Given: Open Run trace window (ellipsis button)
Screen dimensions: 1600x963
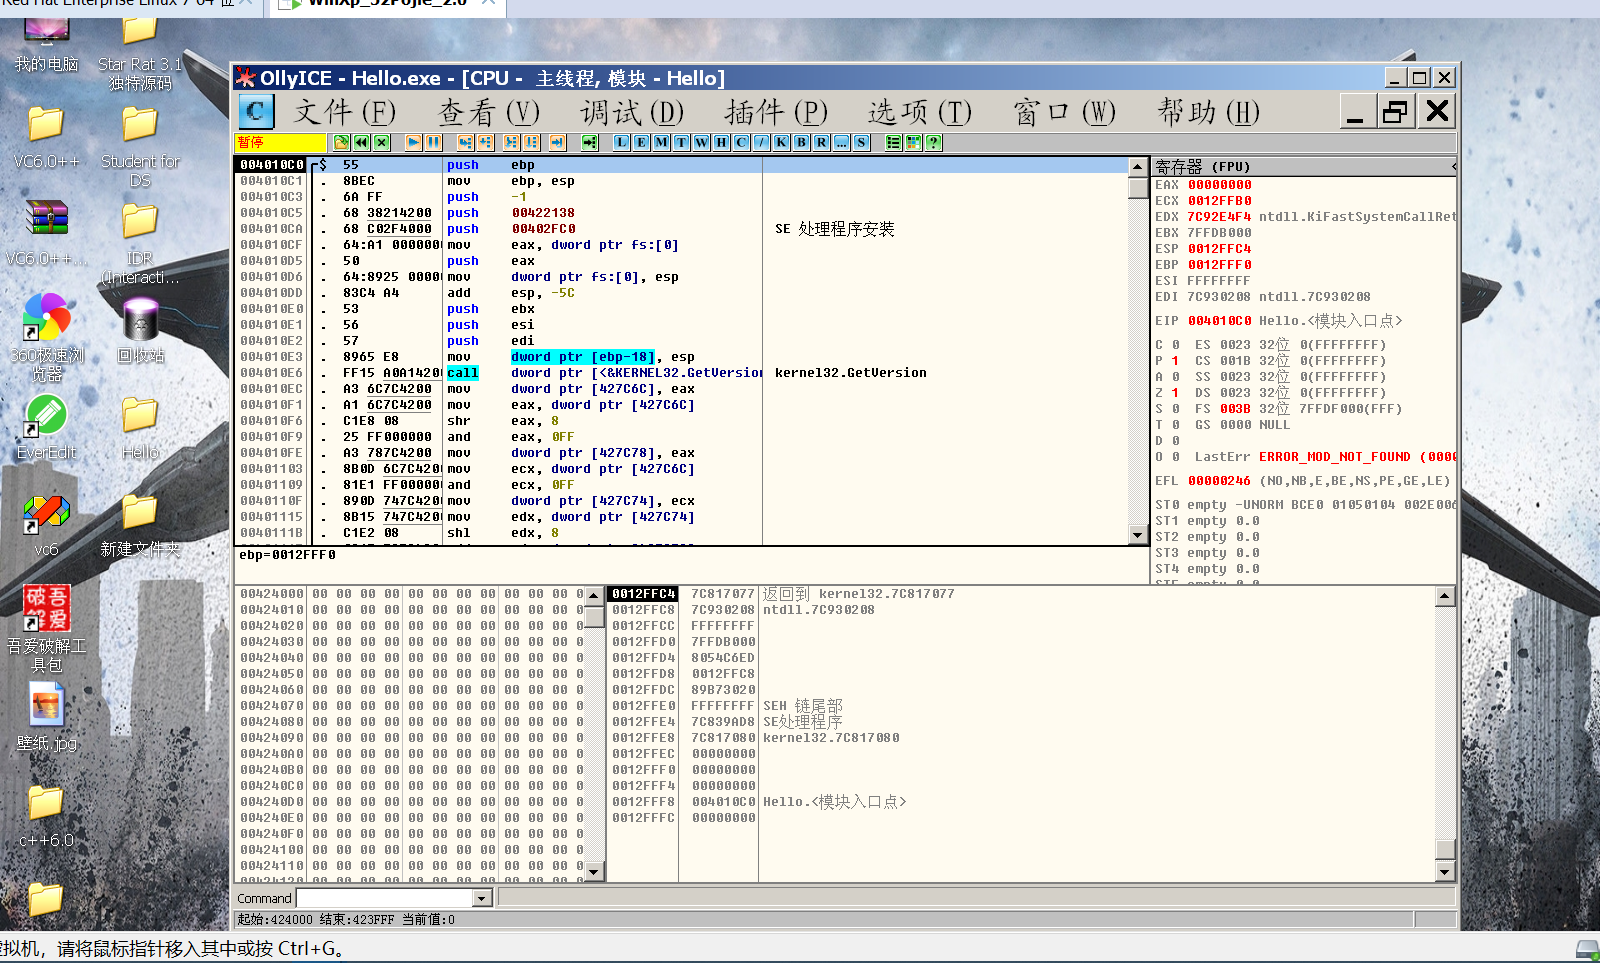Looking at the screenshot, I should (x=842, y=143).
